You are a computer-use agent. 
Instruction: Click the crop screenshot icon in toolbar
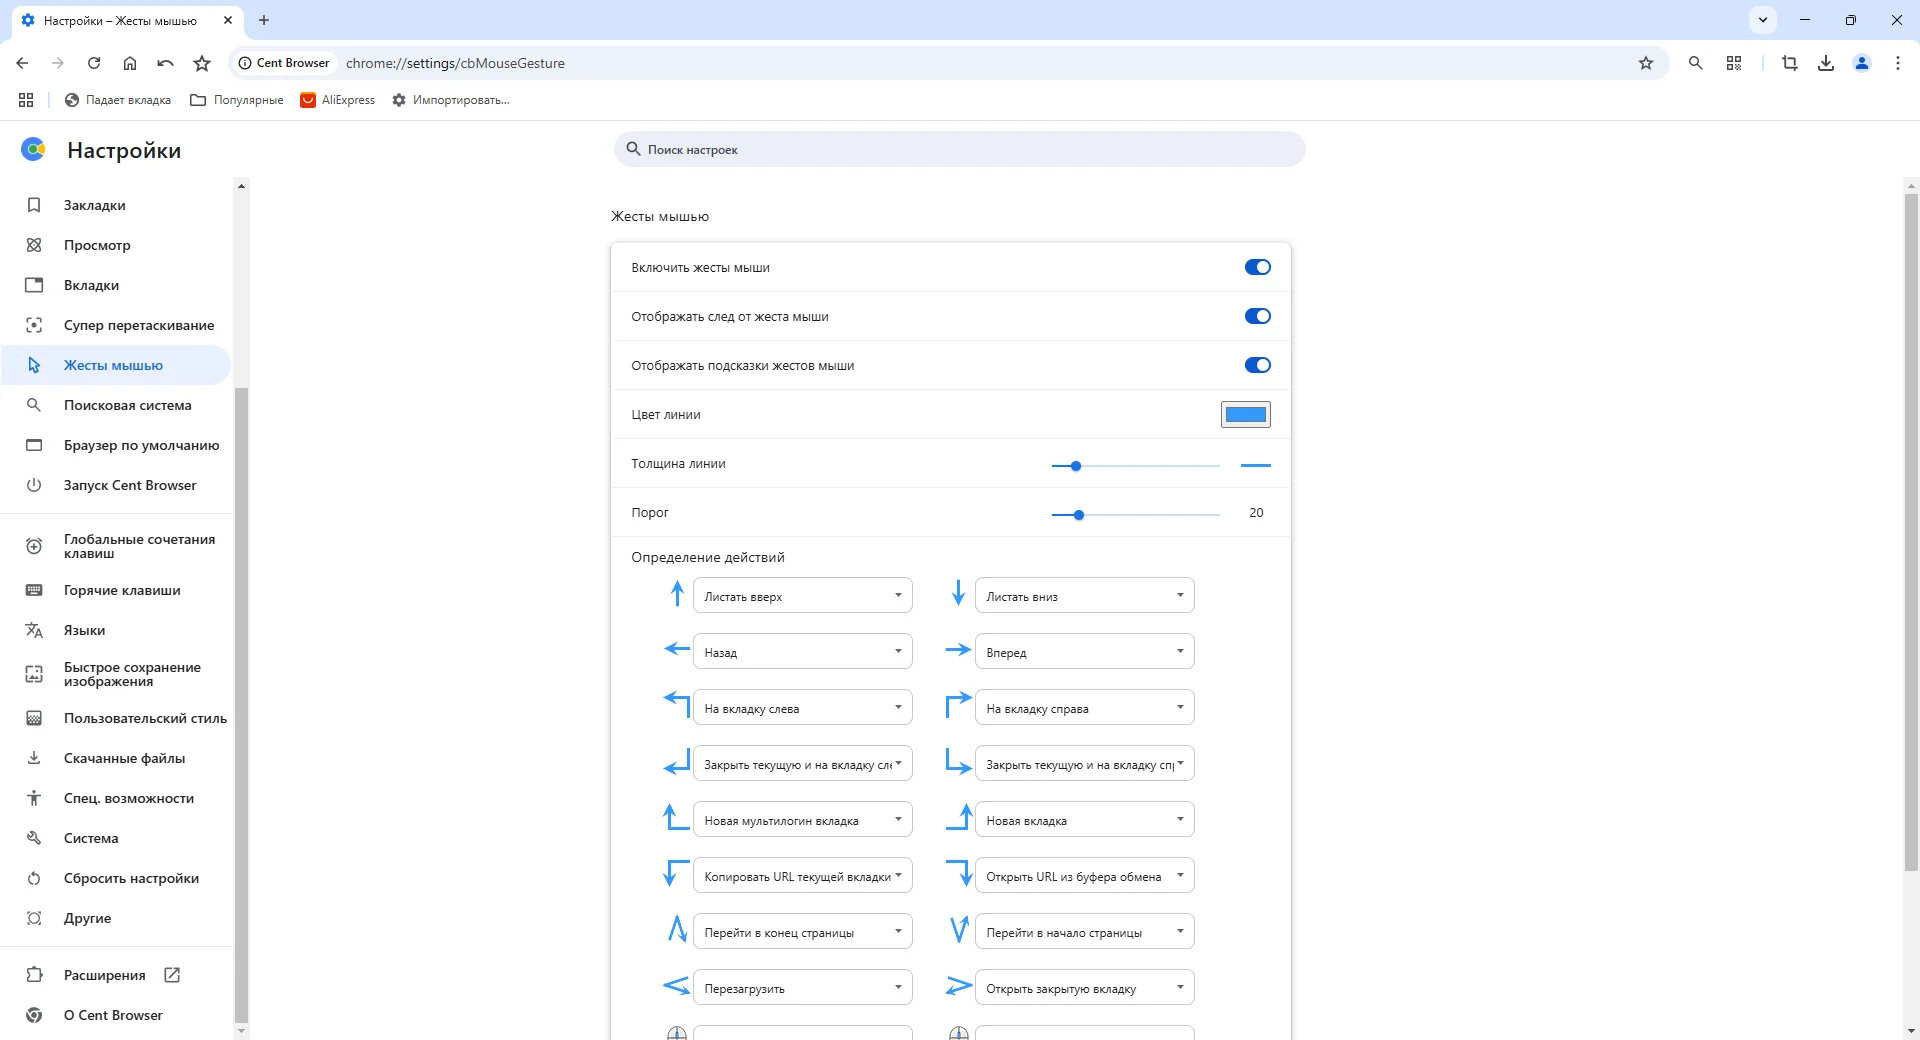[1790, 63]
